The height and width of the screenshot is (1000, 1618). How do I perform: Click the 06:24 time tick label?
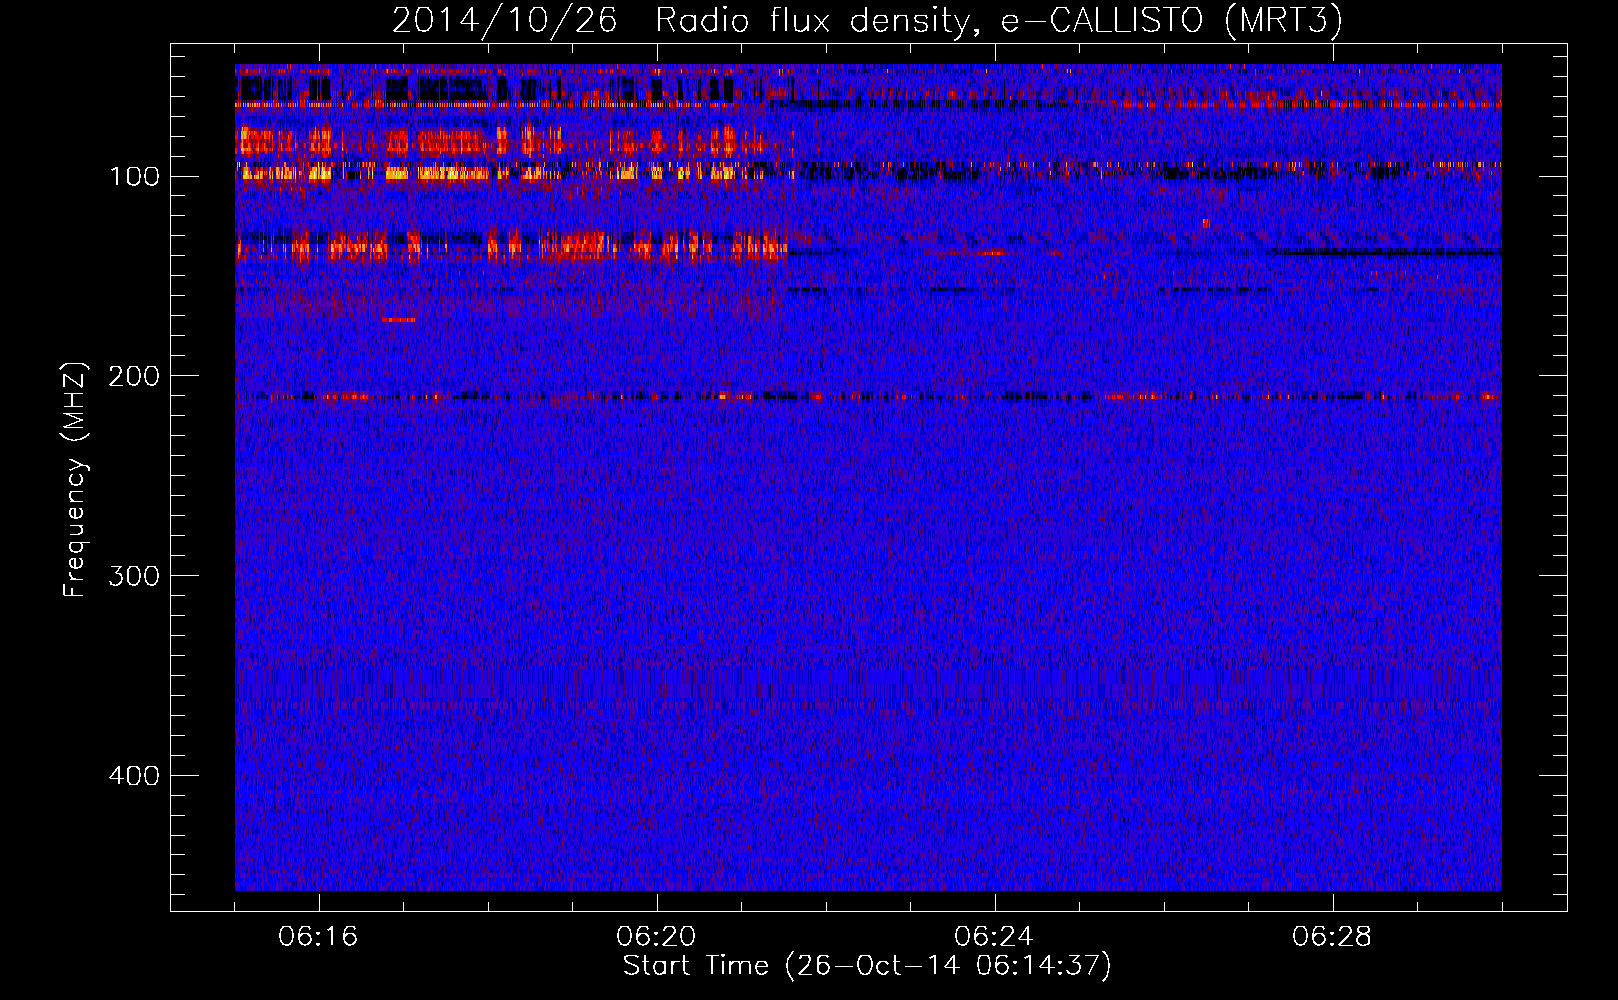click(995, 936)
